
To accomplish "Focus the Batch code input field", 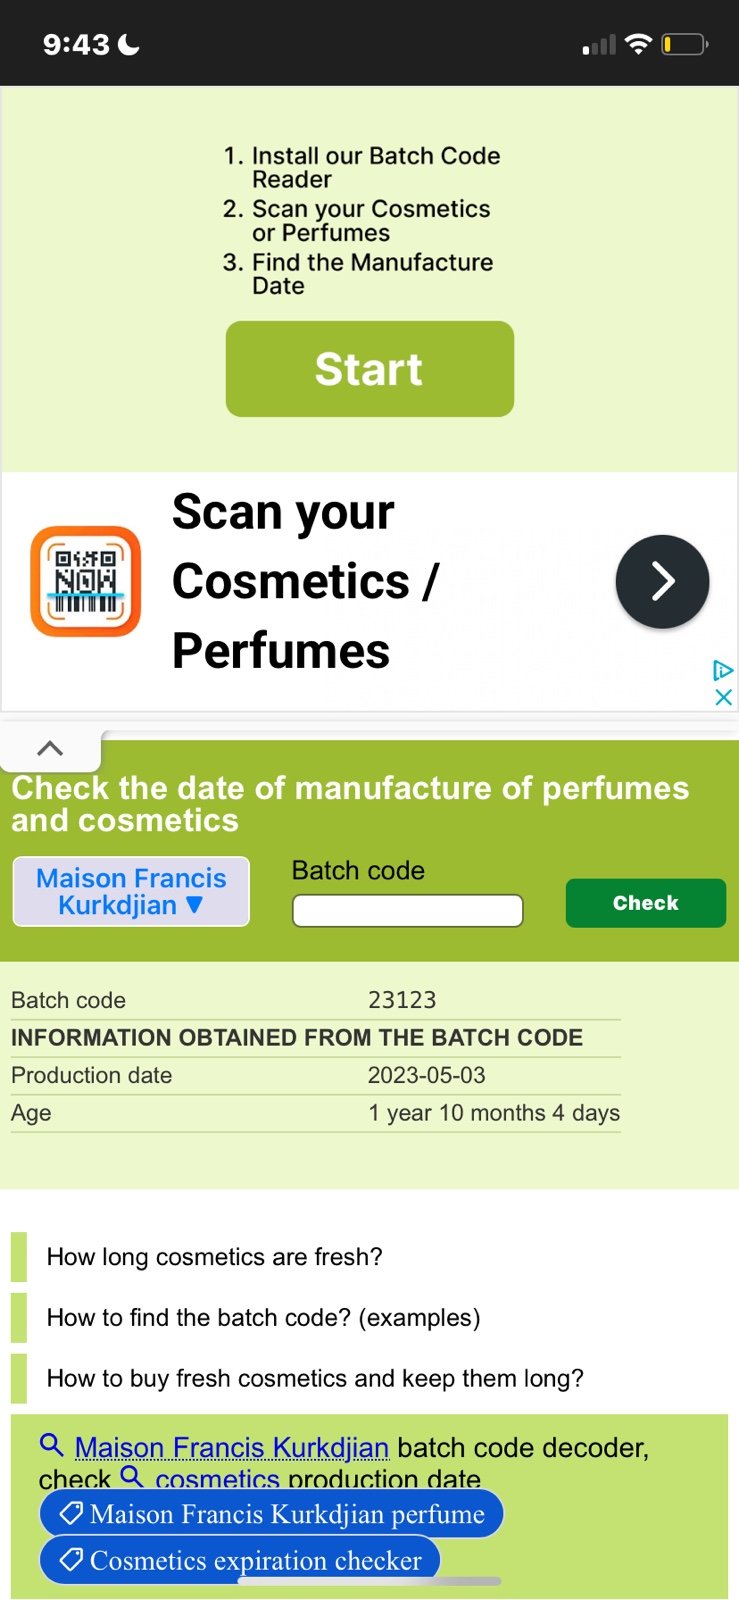I will [407, 911].
